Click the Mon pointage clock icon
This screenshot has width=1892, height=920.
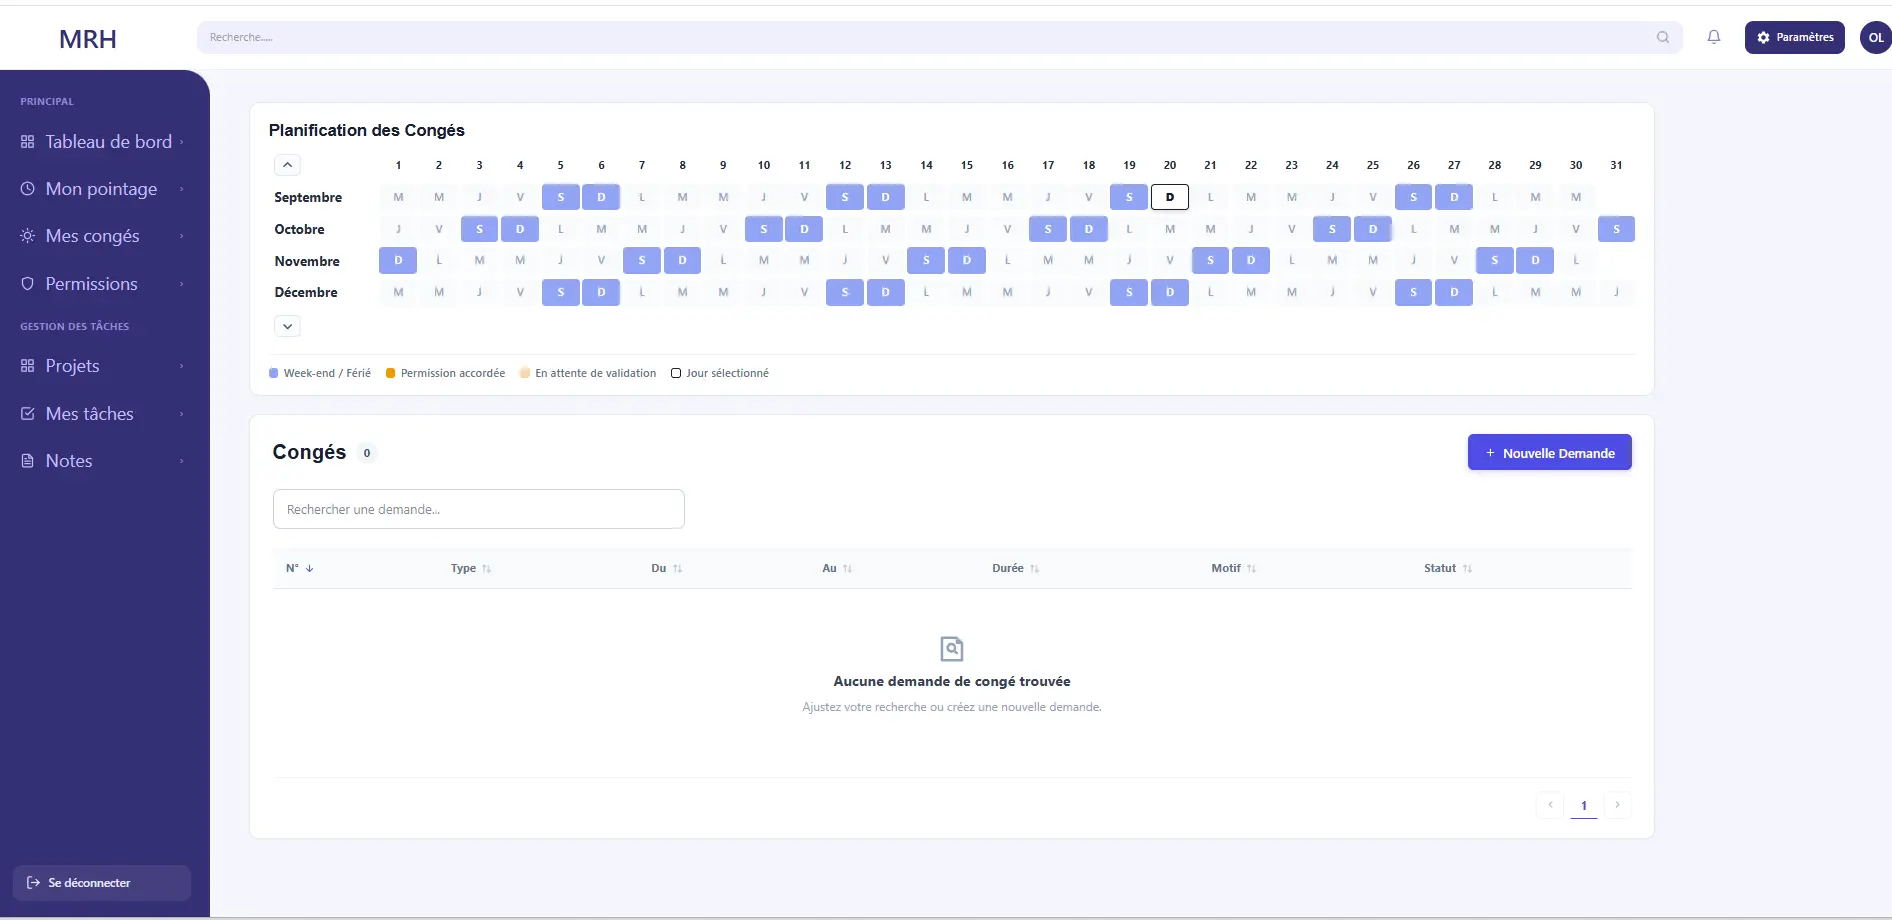(28, 188)
